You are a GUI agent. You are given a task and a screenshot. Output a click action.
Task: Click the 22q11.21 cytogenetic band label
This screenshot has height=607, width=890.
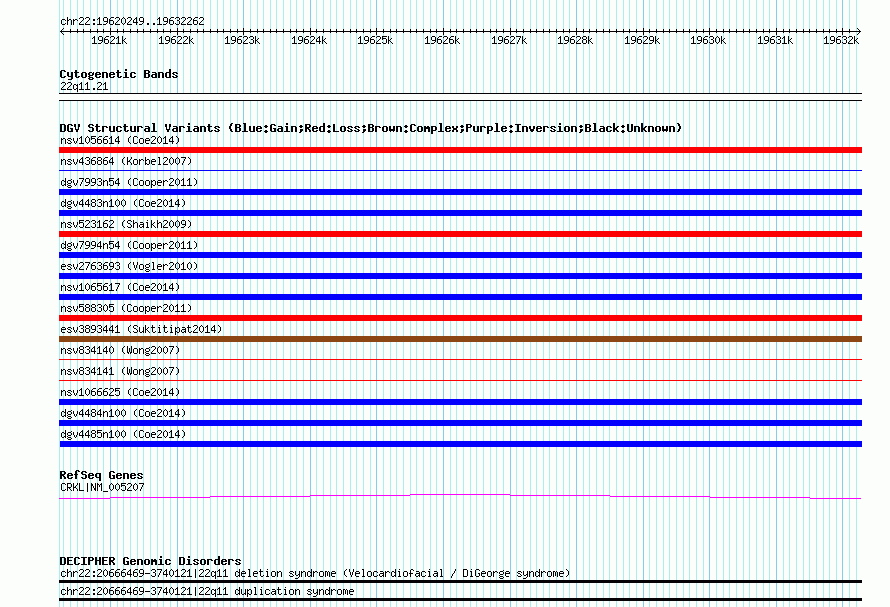point(84,86)
